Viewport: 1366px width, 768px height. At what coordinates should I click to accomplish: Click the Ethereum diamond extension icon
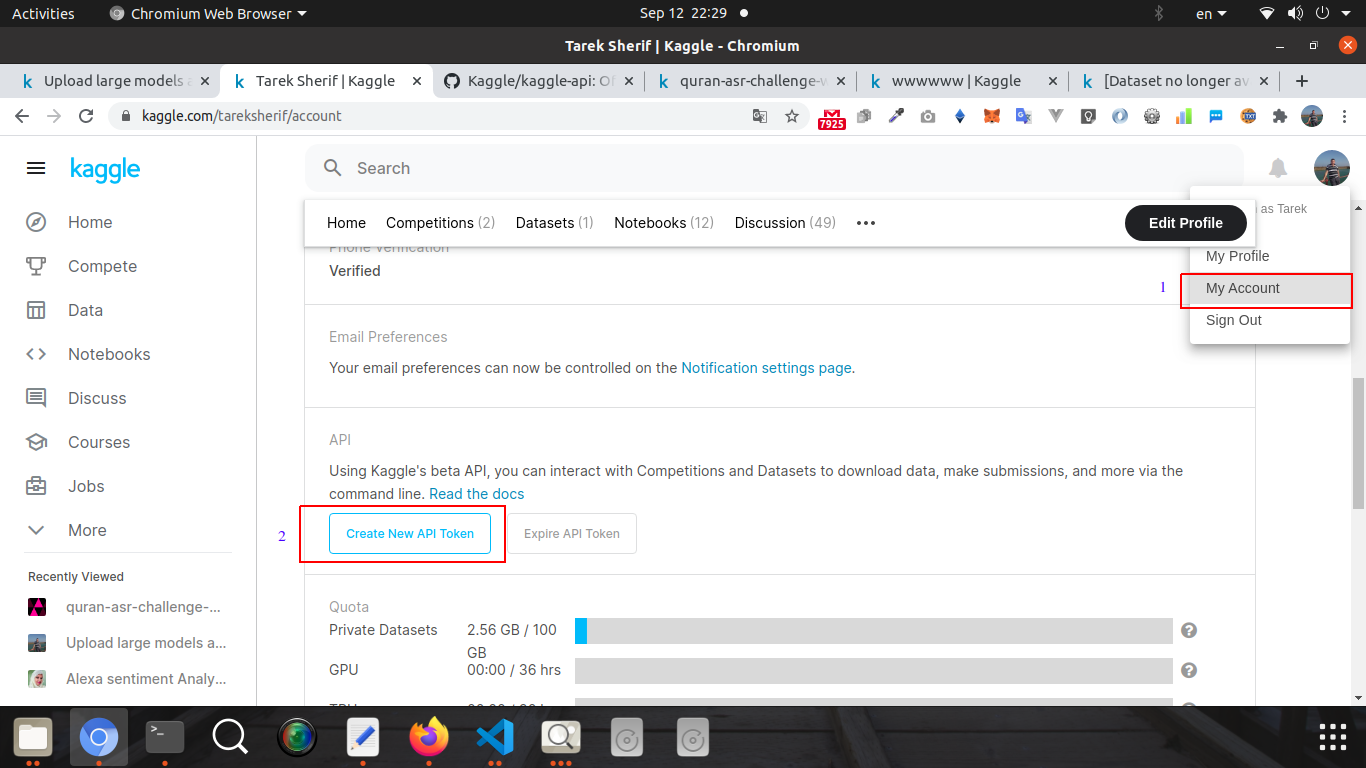(960, 116)
